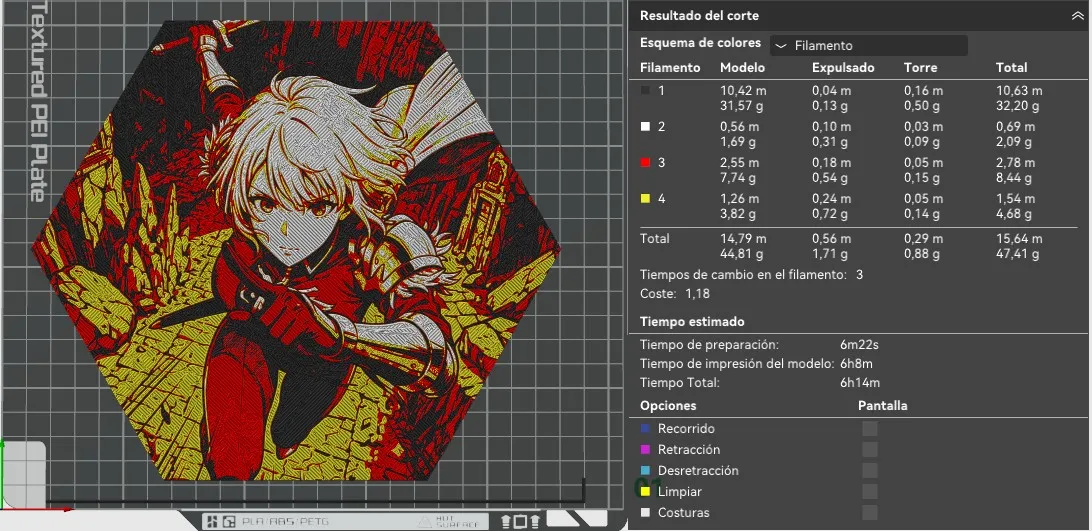
Task: Toggle the Desretracción display checkbox
Action: click(870, 470)
